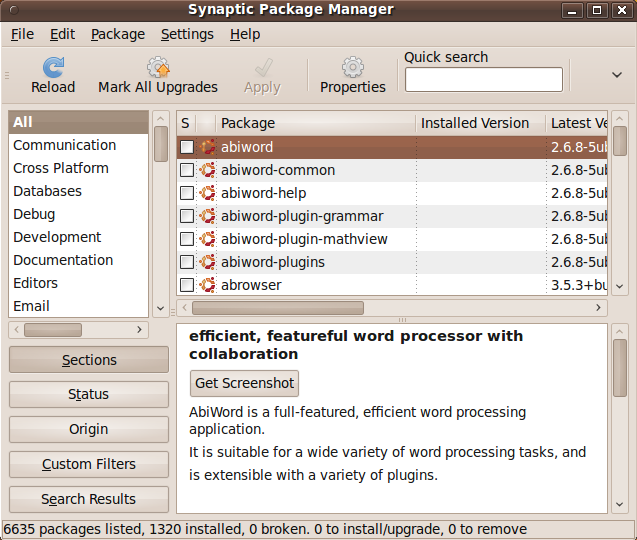The width and height of the screenshot is (637, 540).
Task: Expand the toolbar overflow chevron
Action: 617,75
